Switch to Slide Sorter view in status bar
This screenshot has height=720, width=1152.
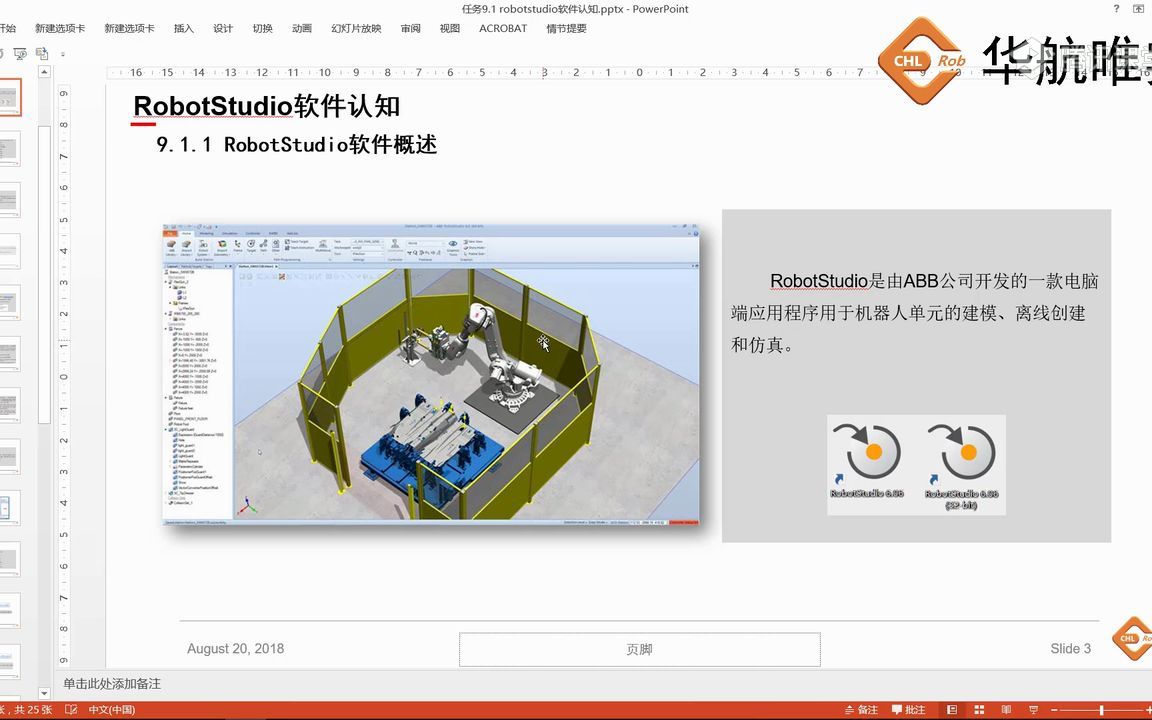click(x=981, y=708)
